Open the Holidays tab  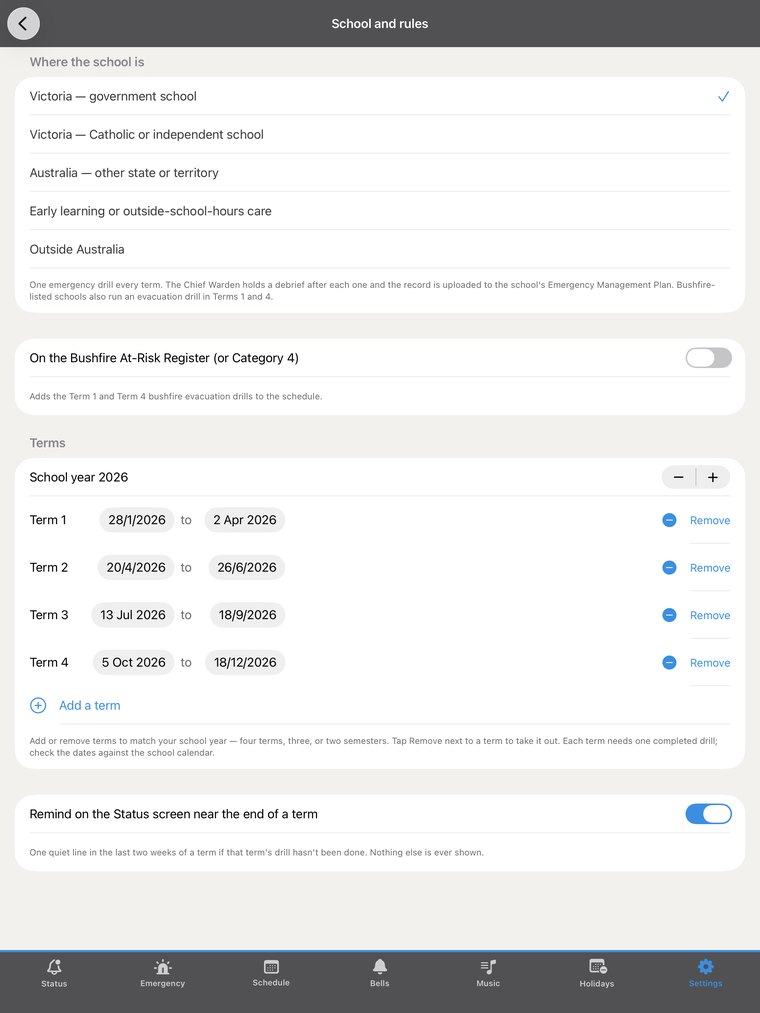tap(597, 973)
